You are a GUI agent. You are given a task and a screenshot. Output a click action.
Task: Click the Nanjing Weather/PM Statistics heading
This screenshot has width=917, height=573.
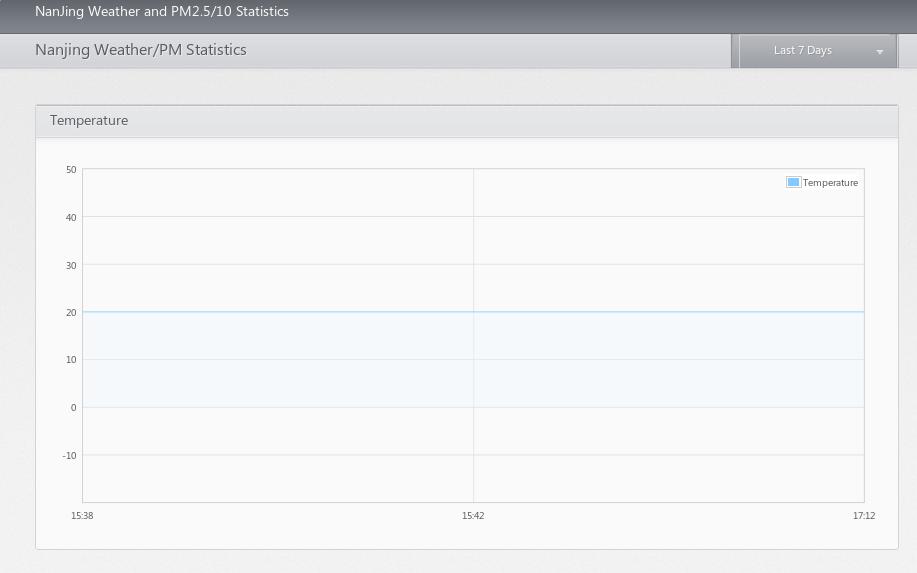click(x=141, y=50)
